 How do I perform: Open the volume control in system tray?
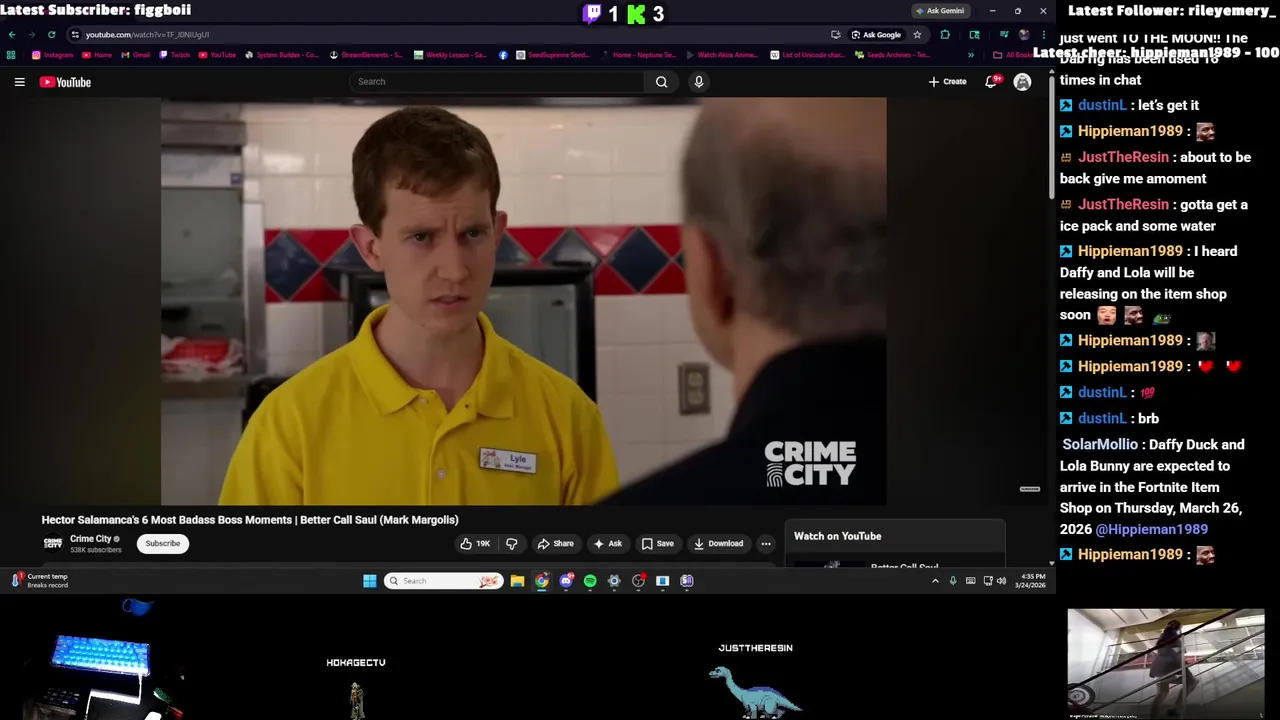(x=1001, y=581)
